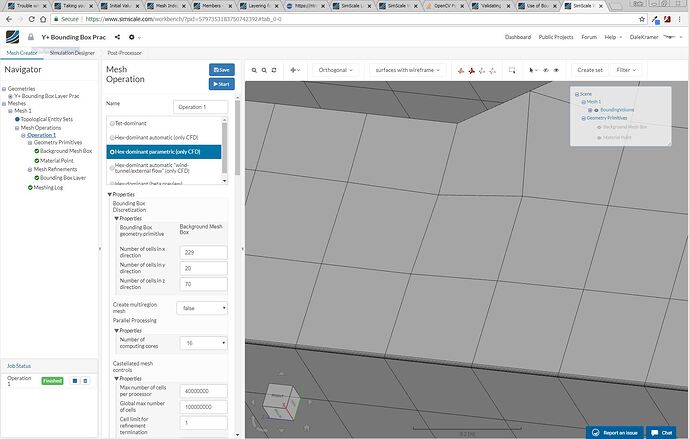Toggle BoundingVolume eye in scene tree
Image resolution: width=690 pixels, height=439 pixels.
pyautogui.click(x=596, y=110)
